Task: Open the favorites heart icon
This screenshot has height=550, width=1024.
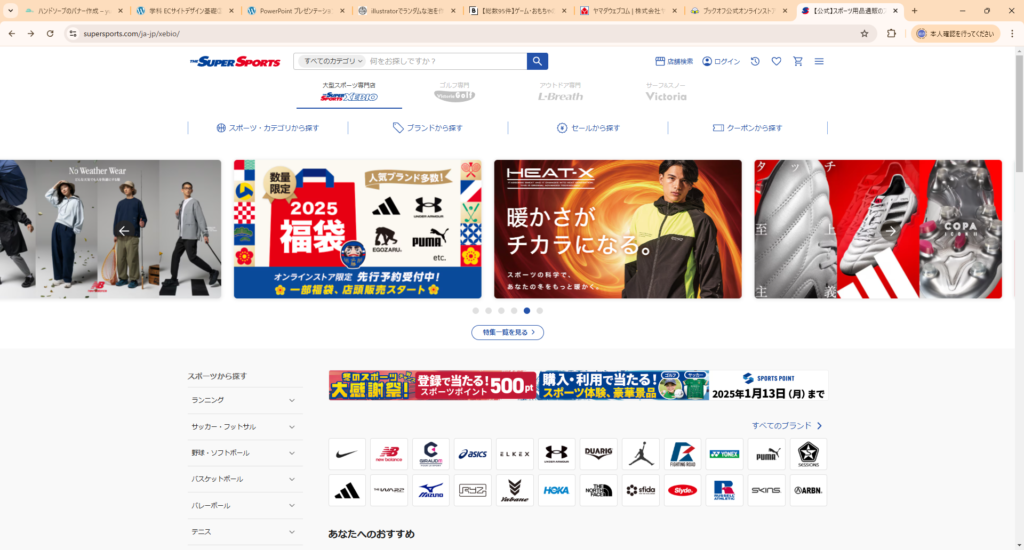Action: coord(776,61)
